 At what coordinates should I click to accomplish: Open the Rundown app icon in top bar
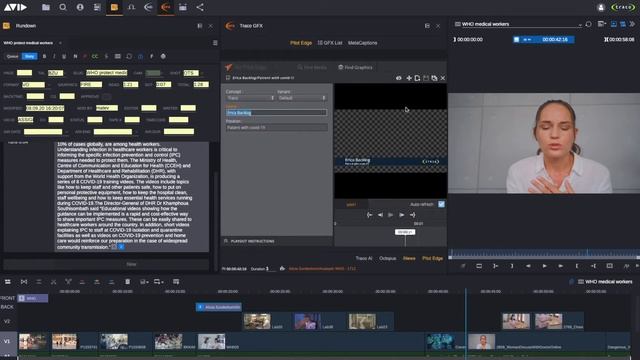[x=114, y=7]
